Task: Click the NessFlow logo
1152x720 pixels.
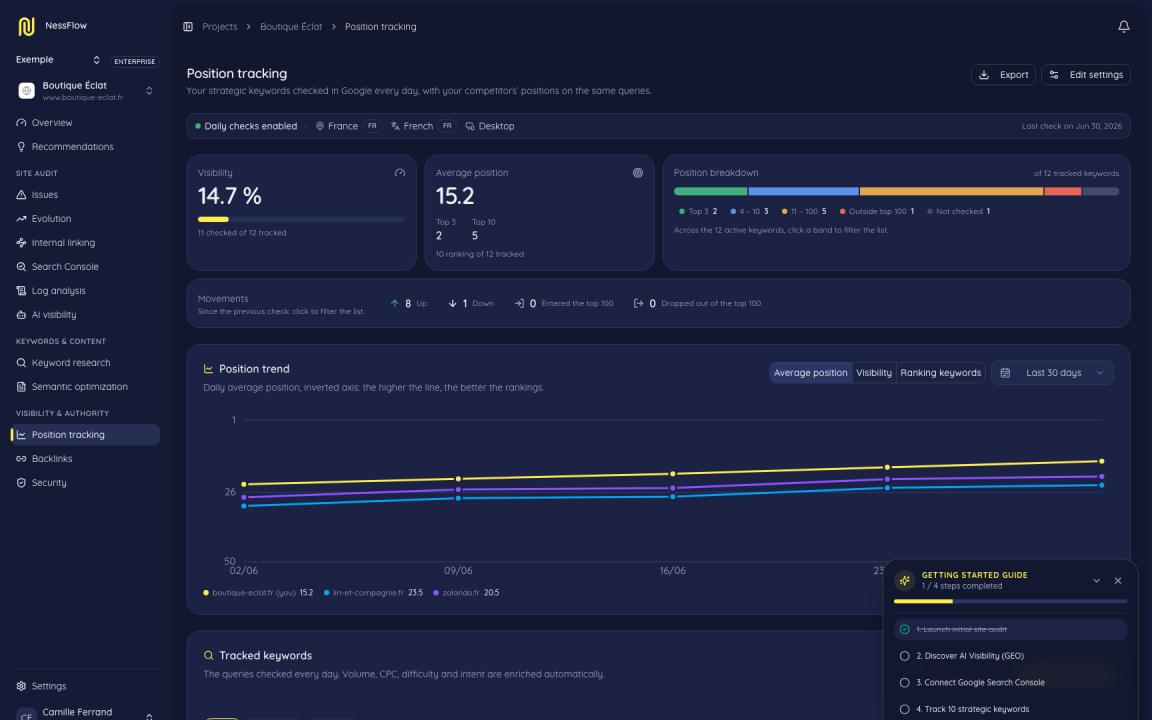Action: point(26,26)
